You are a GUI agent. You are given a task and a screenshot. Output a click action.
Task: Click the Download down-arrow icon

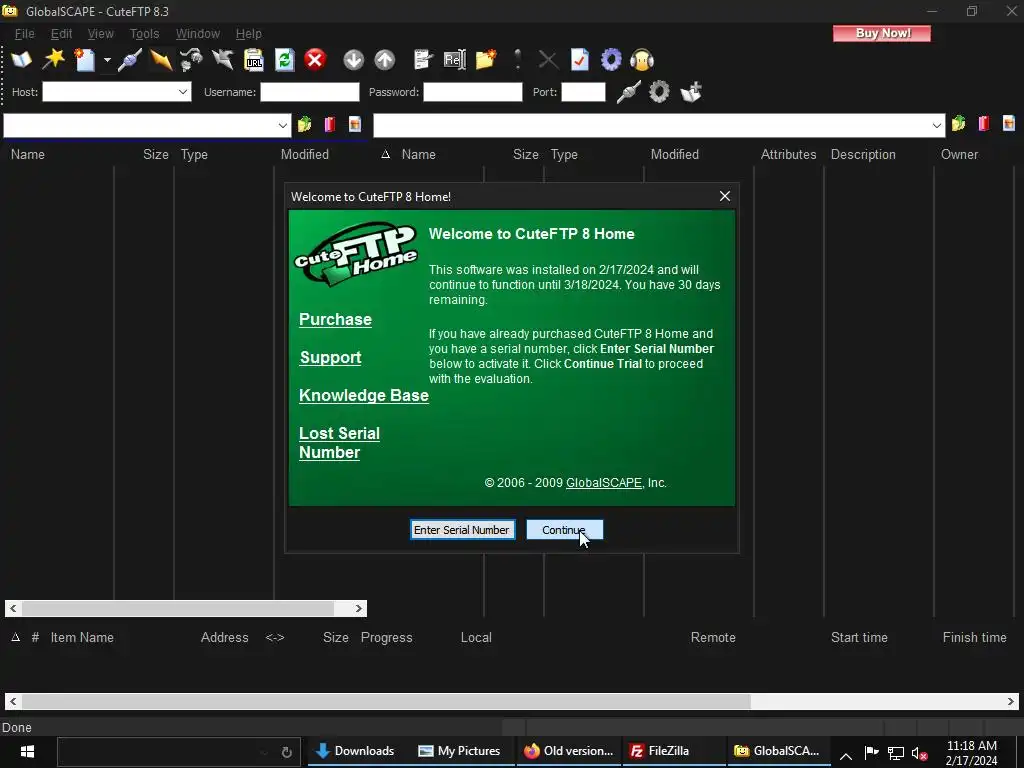353,60
